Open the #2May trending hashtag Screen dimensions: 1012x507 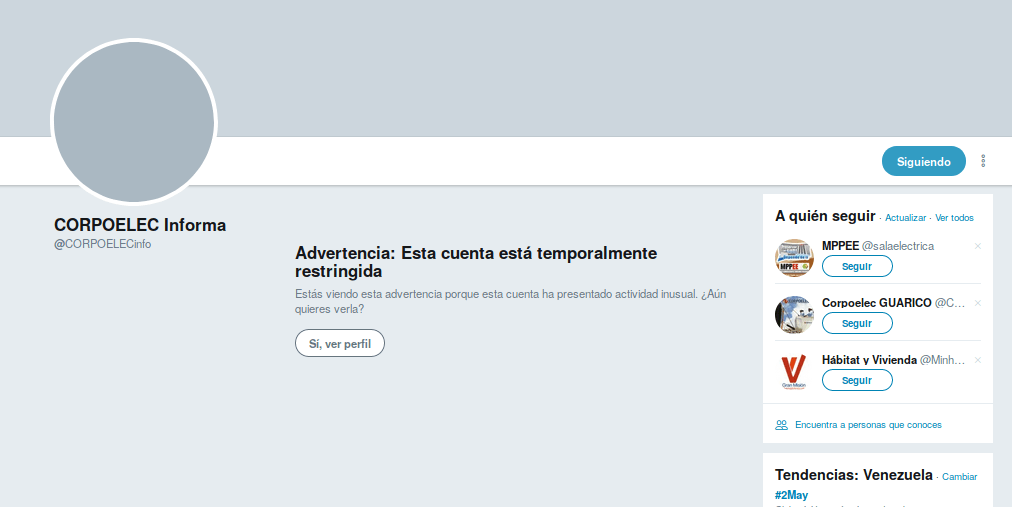pos(791,495)
